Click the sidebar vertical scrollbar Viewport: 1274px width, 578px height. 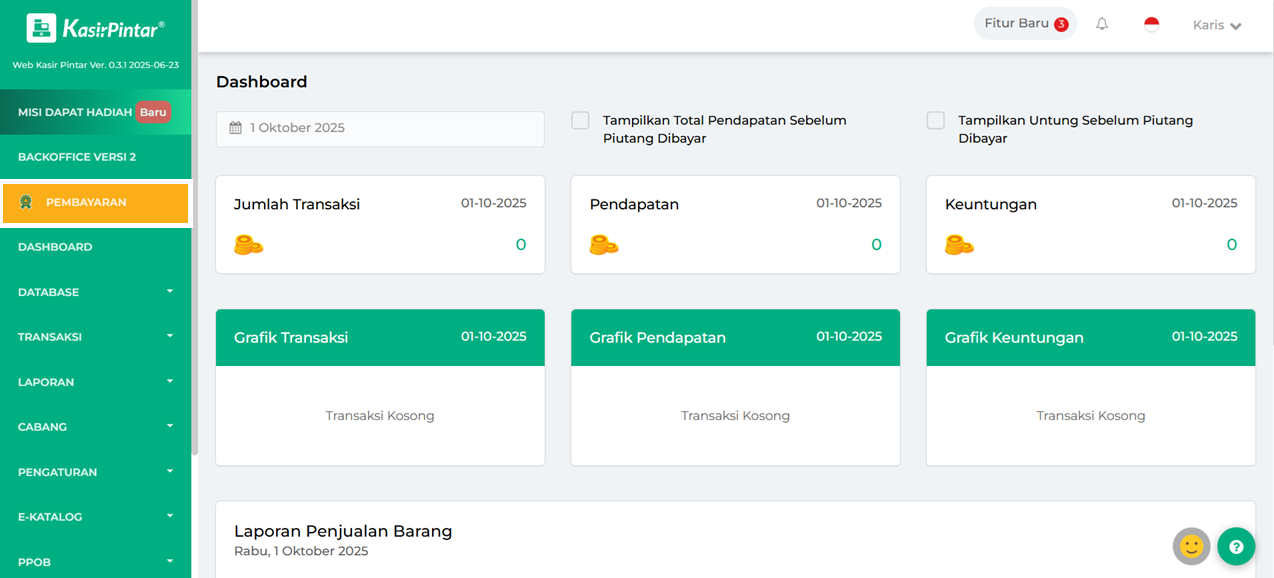click(x=195, y=300)
